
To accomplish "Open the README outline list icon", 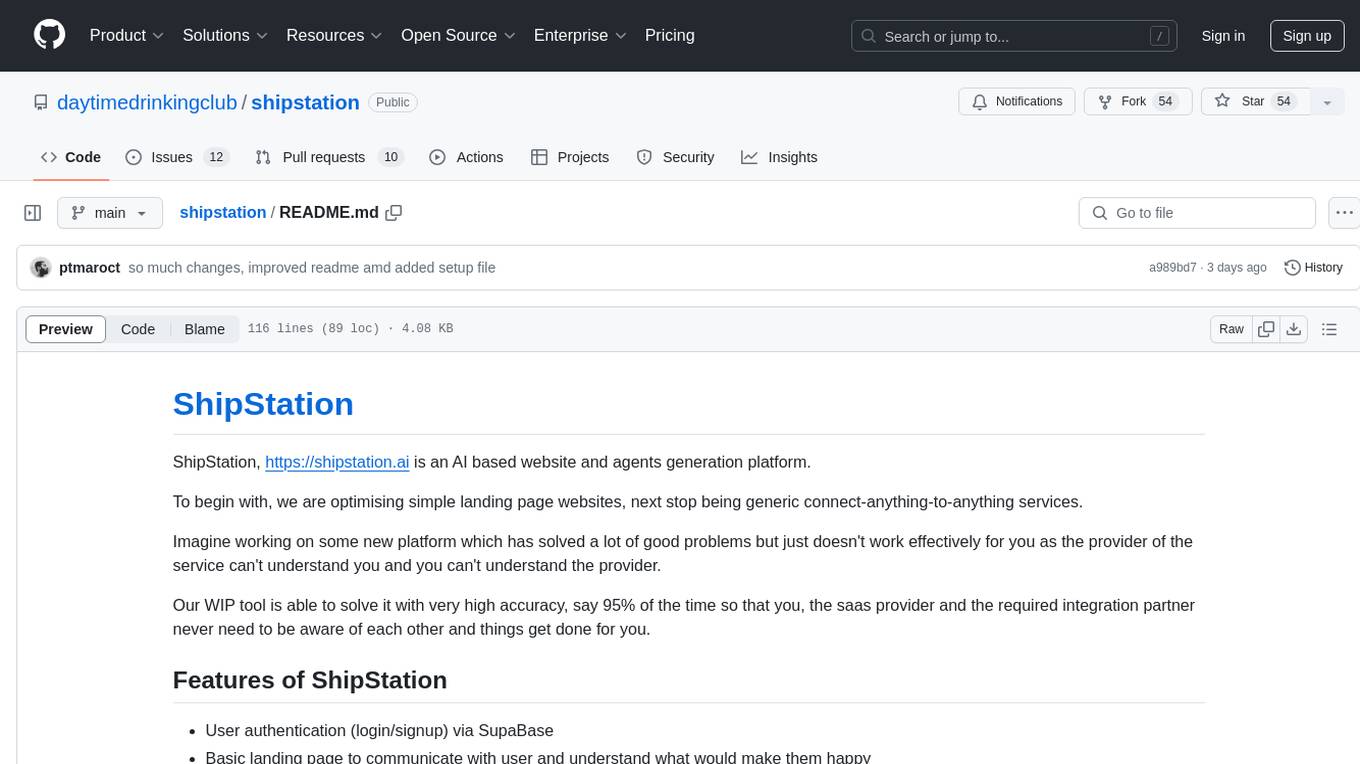I will 1329,329.
